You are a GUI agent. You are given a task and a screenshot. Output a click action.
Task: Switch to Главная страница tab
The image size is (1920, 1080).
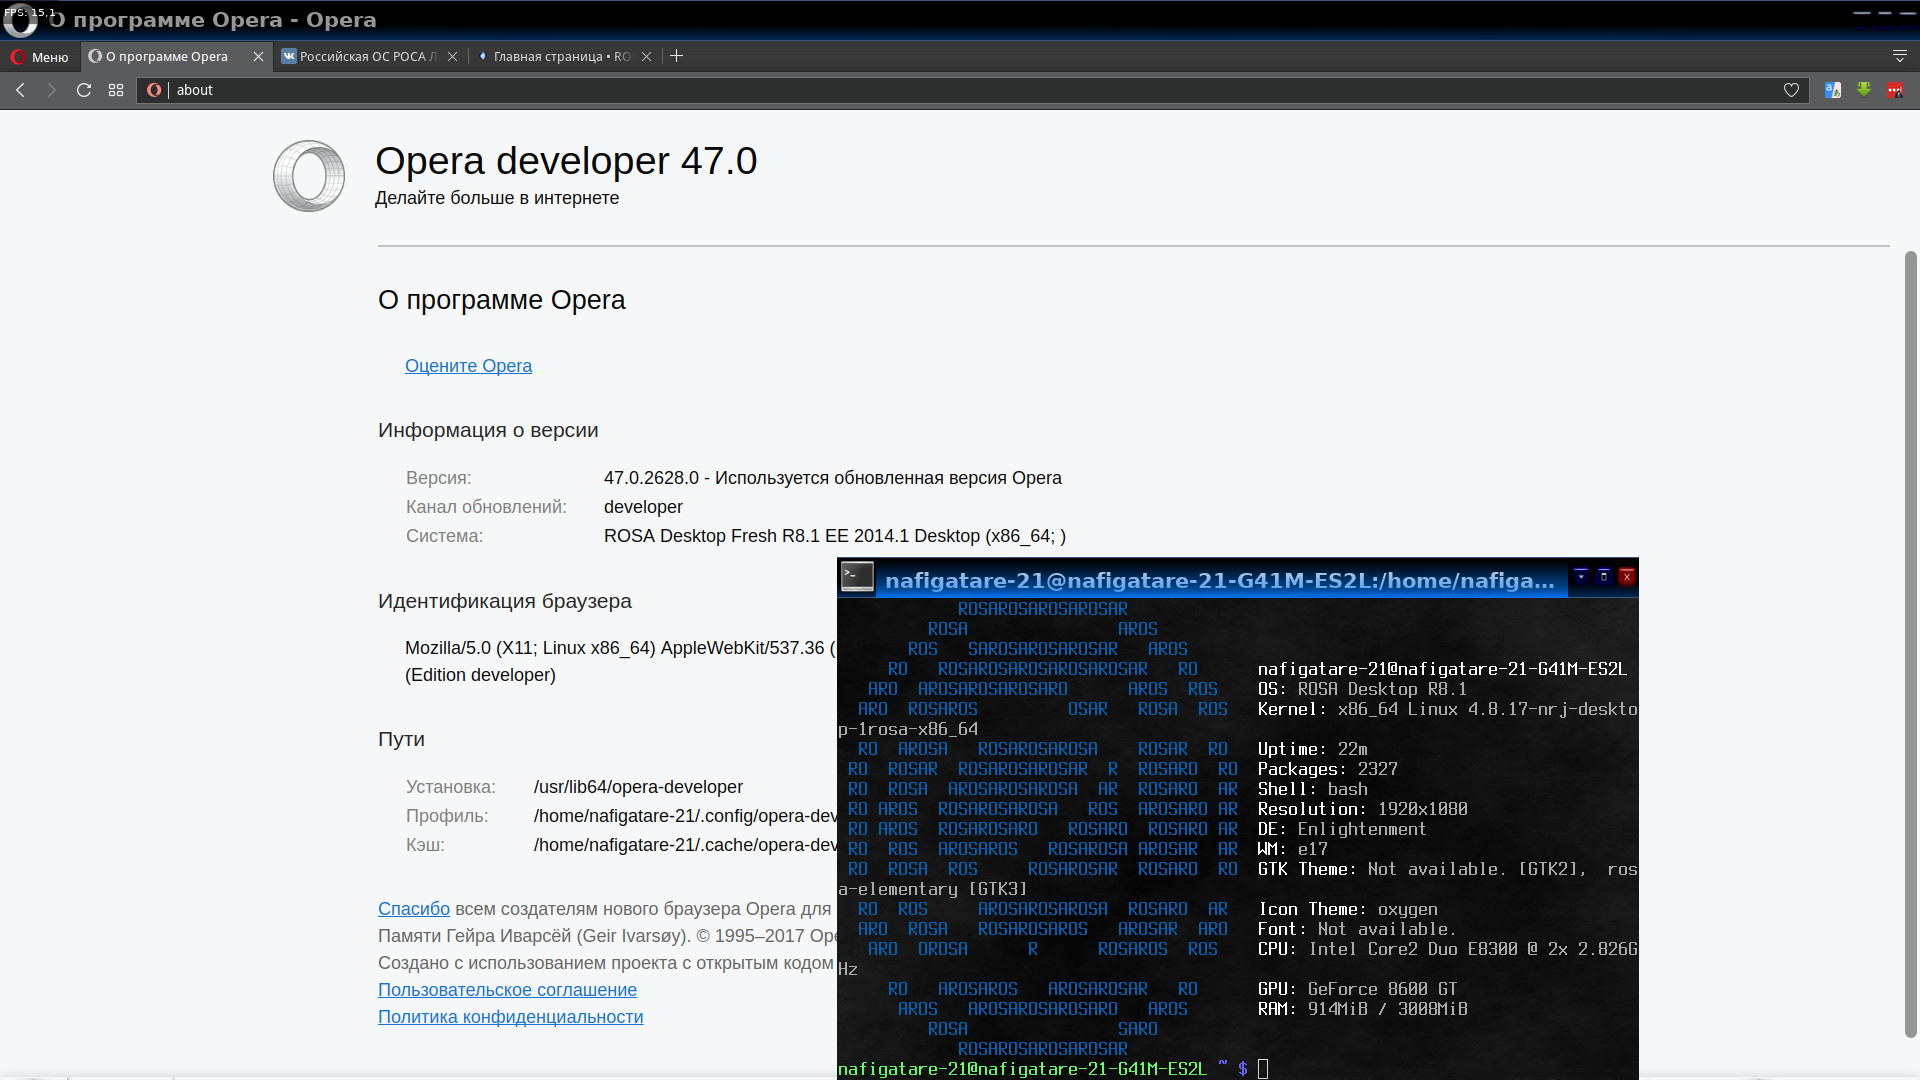[558, 57]
